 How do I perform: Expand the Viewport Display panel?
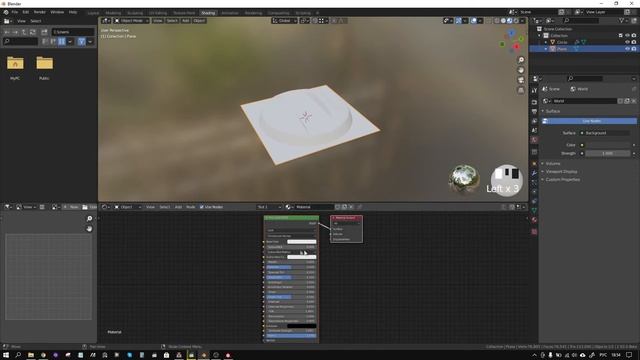click(560, 171)
